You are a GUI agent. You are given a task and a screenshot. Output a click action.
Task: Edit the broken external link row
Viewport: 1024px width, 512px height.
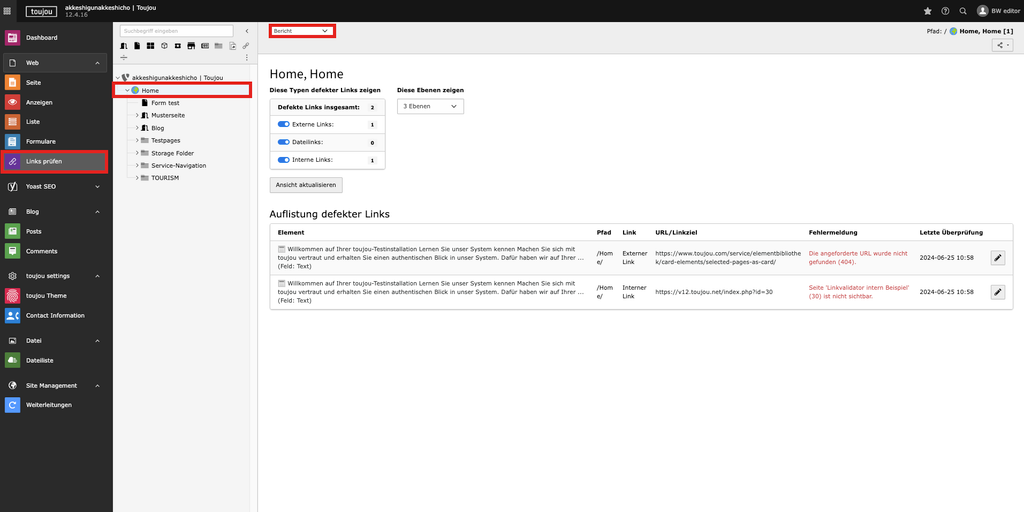point(997,258)
